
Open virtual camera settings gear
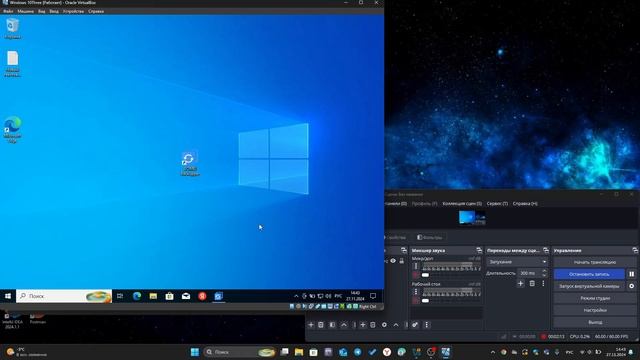point(631,286)
